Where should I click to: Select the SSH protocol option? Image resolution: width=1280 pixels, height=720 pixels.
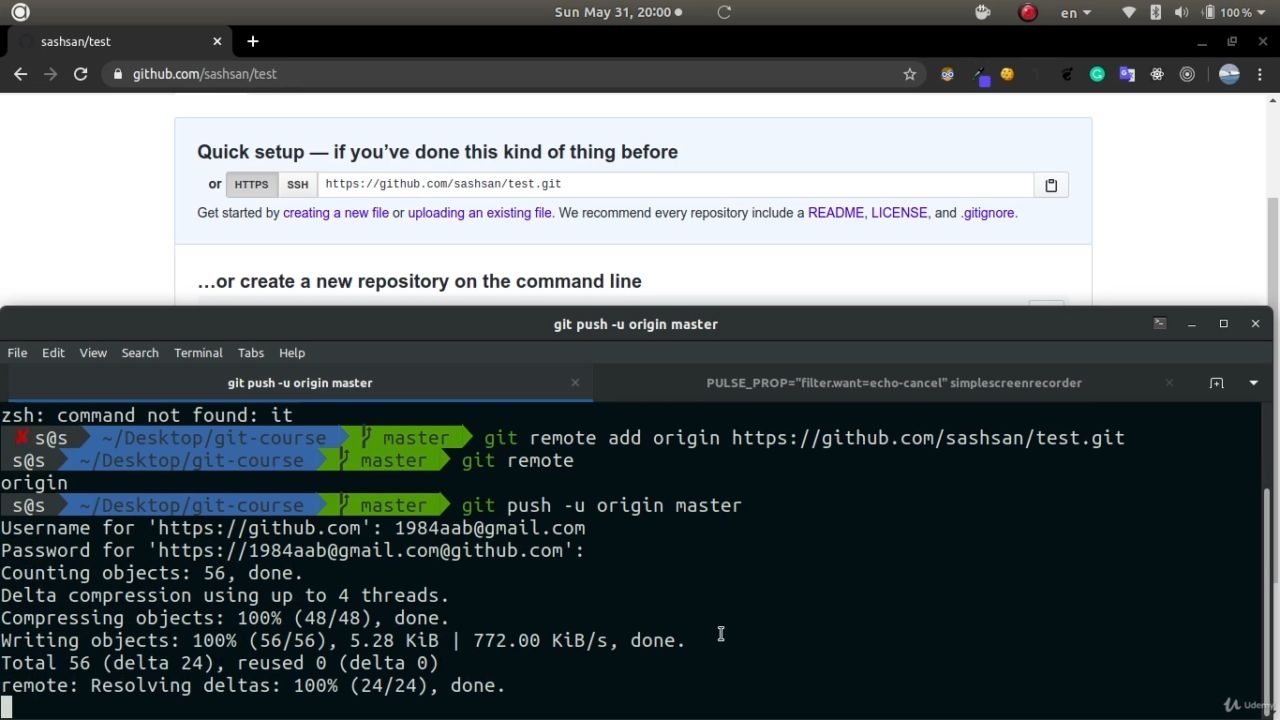(297, 185)
